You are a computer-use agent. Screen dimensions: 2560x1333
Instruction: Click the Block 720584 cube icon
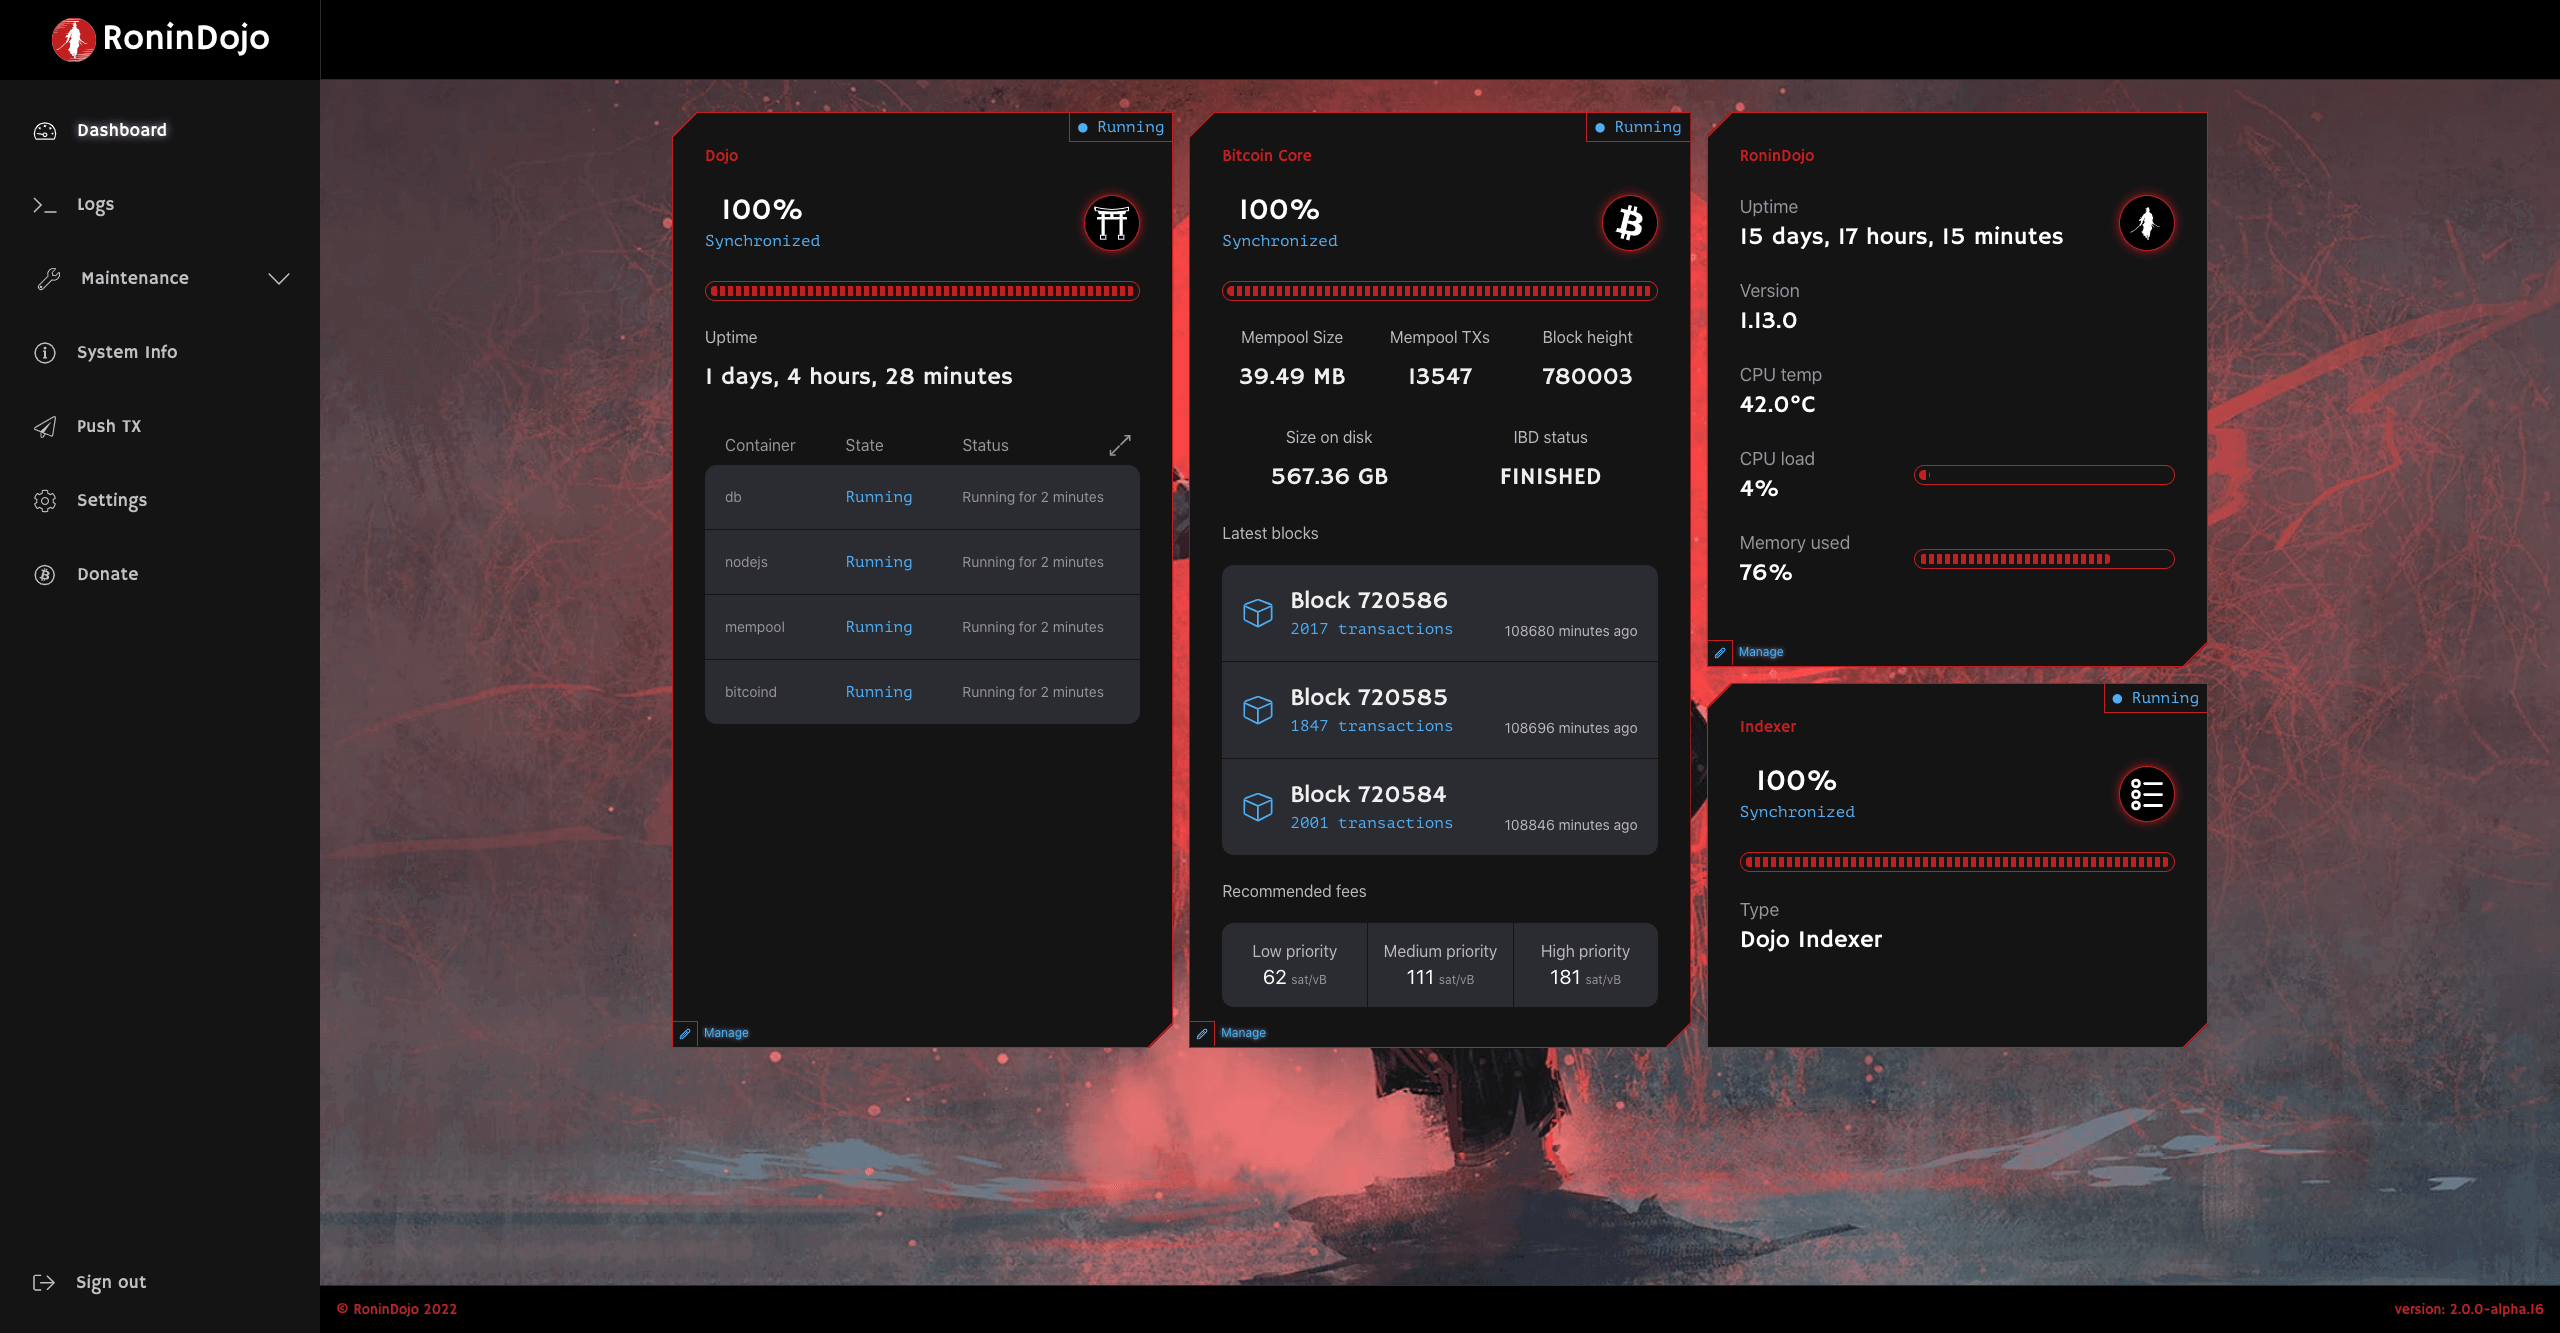(1257, 807)
